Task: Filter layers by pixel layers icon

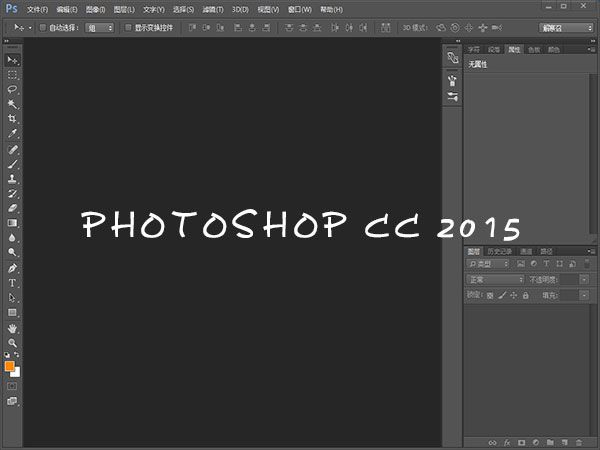Action: [x=521, y=264]
